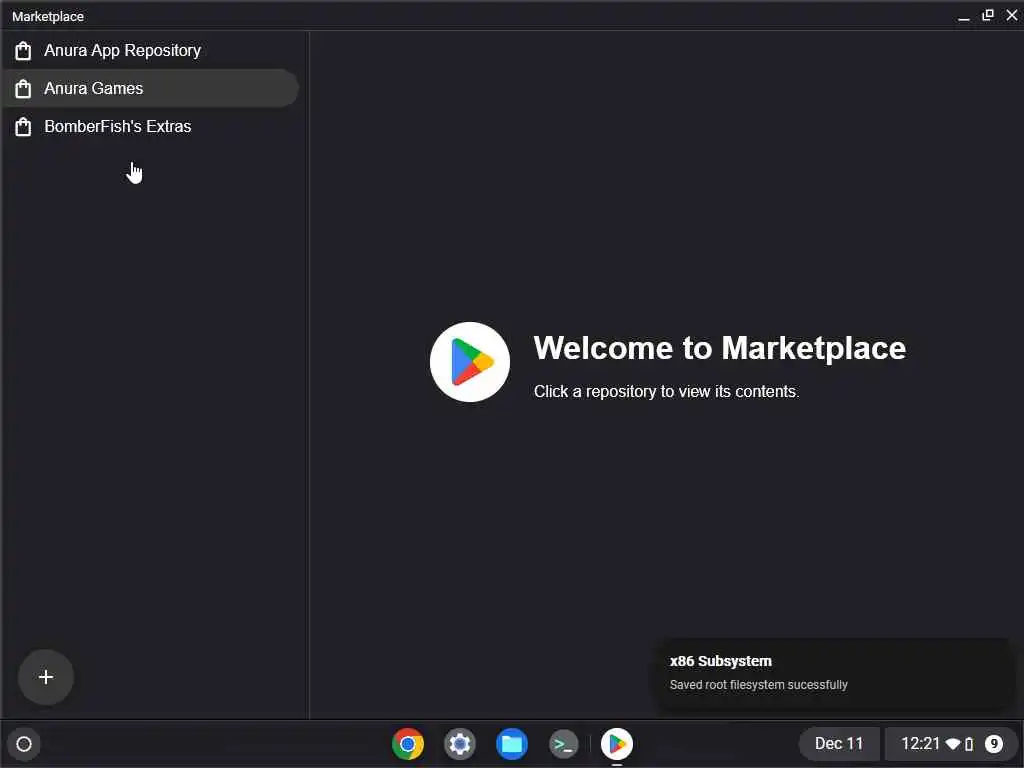Open the Files app from the shelf
The height and width of the screenshot is (768, 1024).
(x=512, y=744)
